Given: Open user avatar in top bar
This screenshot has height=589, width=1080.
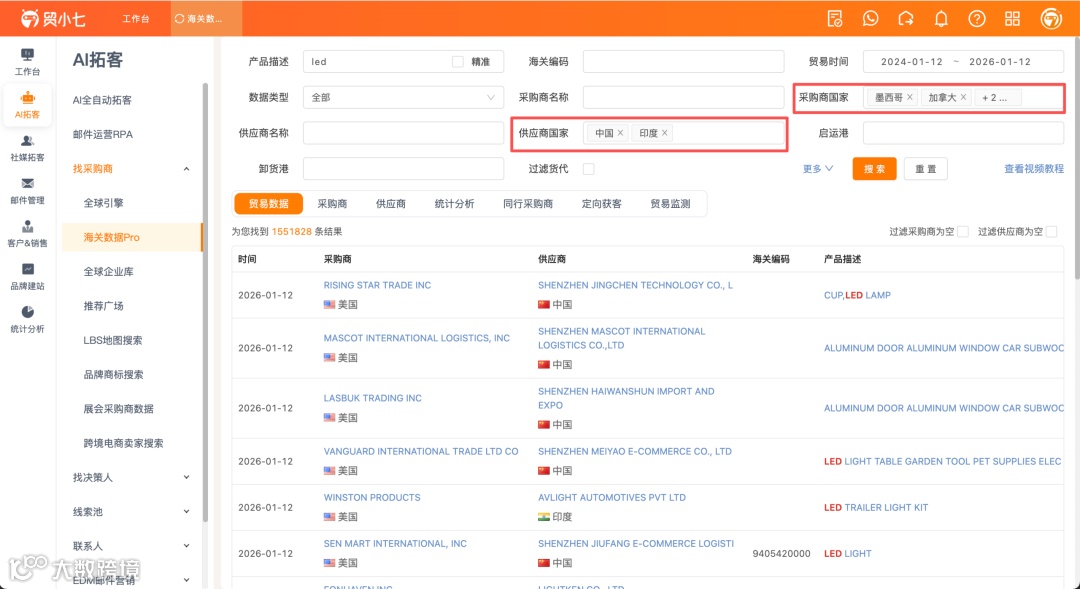Looking at the screenshot, I should [x=1051, y=19].
